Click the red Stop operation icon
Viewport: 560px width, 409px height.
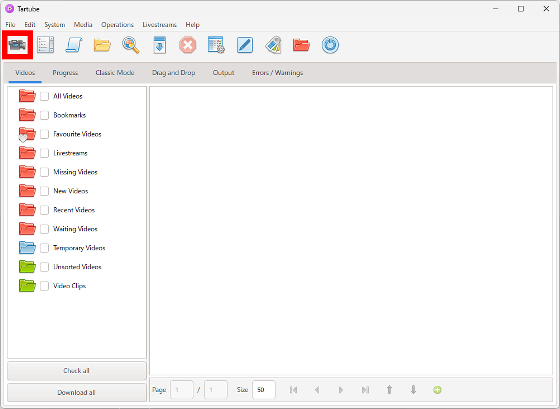188,45
